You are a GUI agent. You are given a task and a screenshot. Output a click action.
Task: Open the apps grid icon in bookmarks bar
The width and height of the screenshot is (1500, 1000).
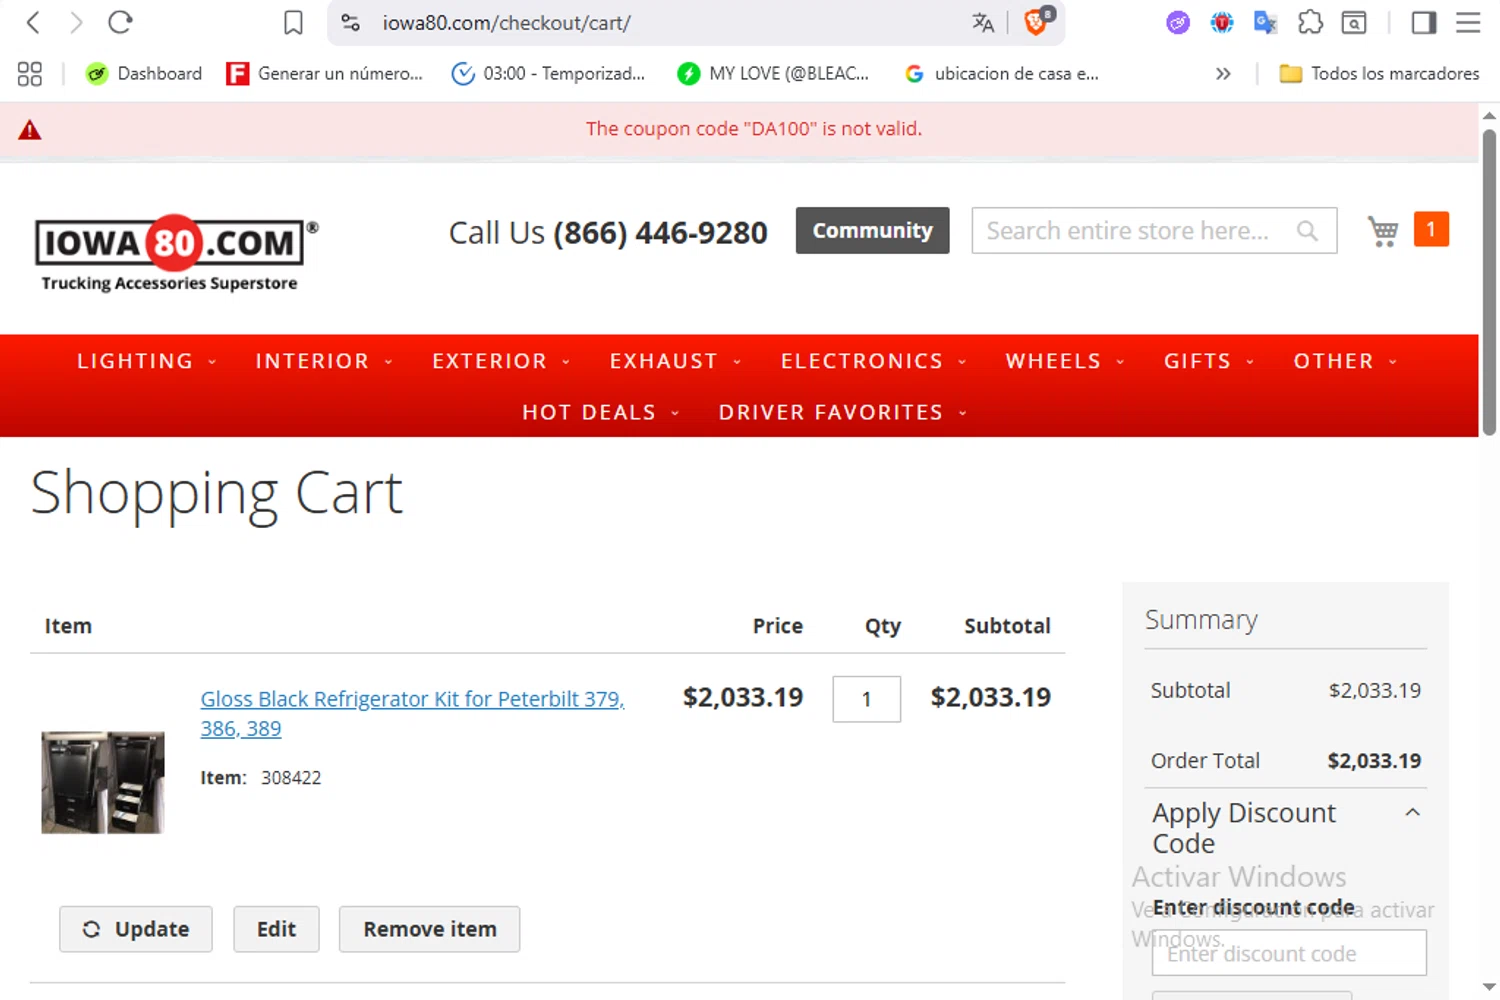point(30,73)
